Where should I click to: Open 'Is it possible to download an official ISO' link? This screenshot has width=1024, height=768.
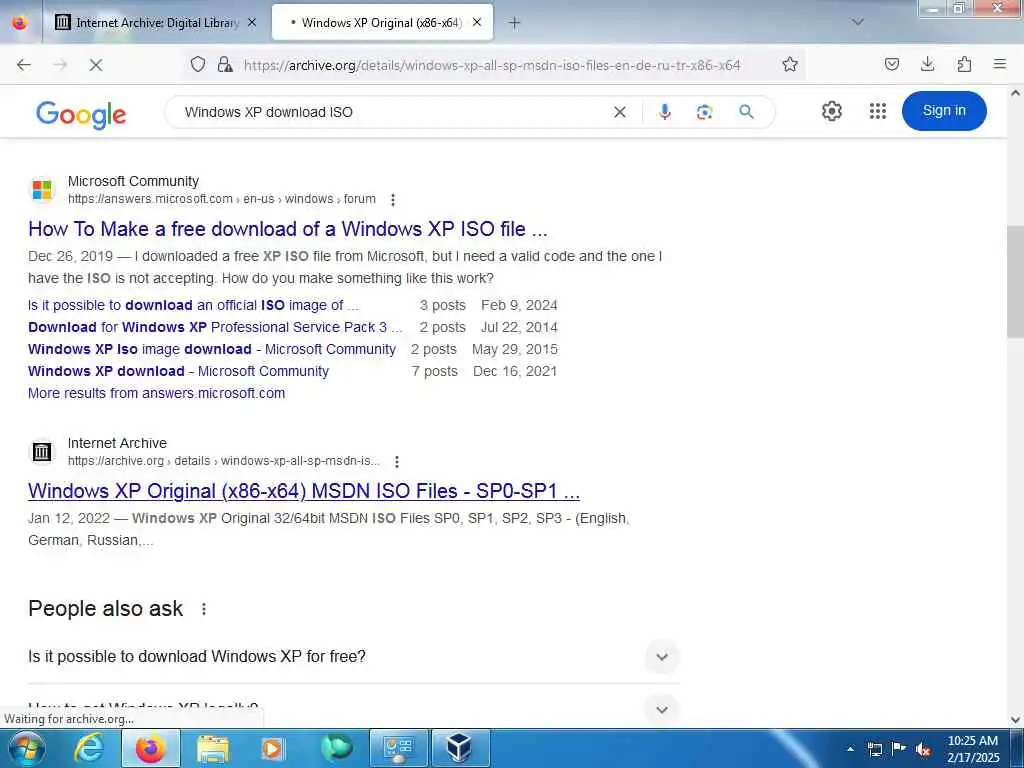click(193, 305)
